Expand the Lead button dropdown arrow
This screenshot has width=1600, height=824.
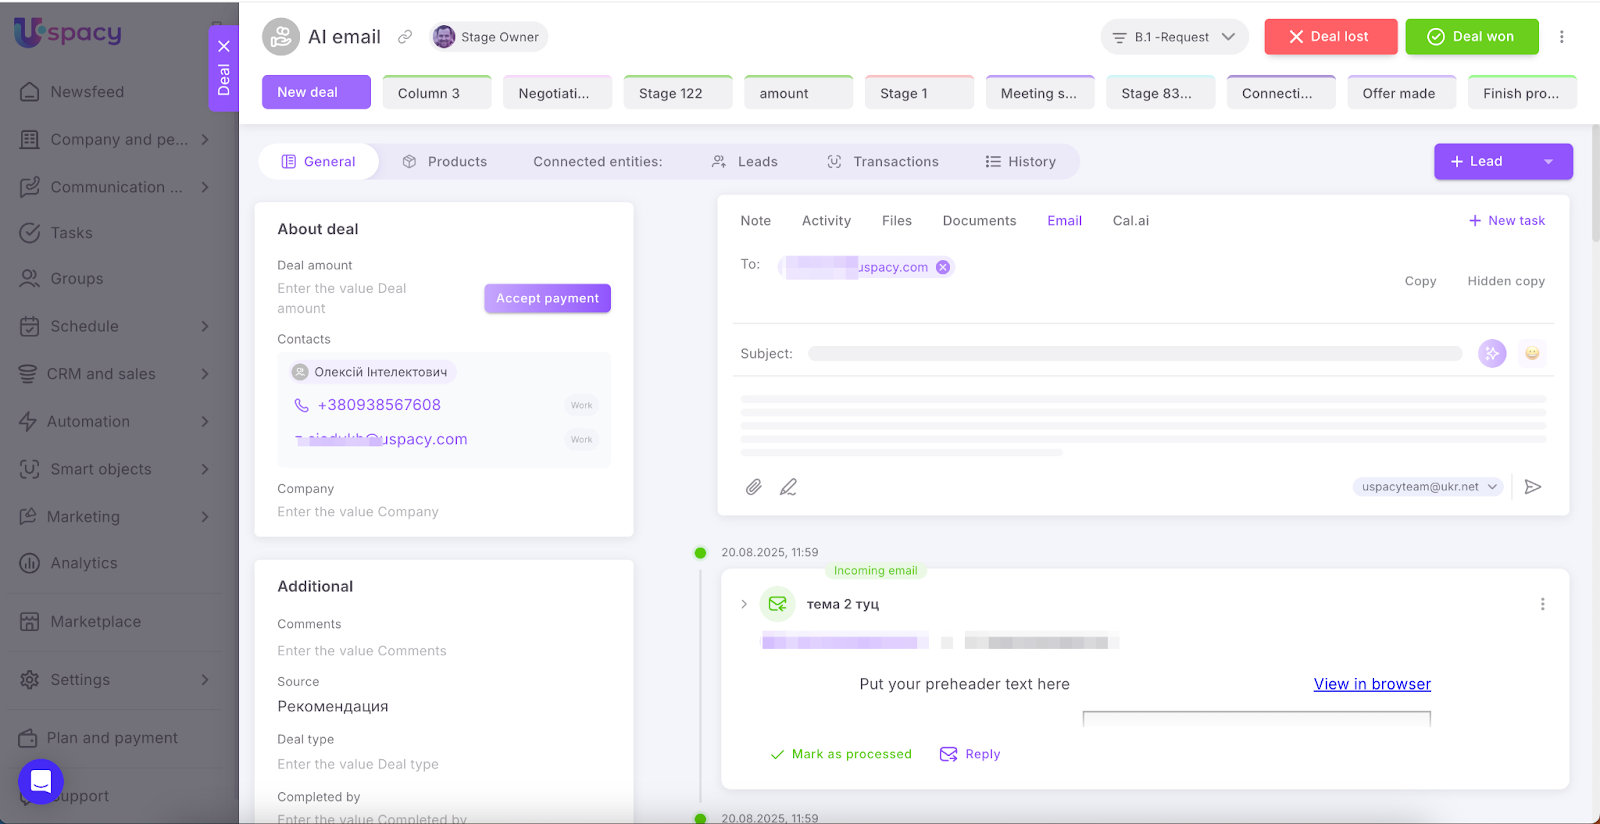coord(1548,162)
